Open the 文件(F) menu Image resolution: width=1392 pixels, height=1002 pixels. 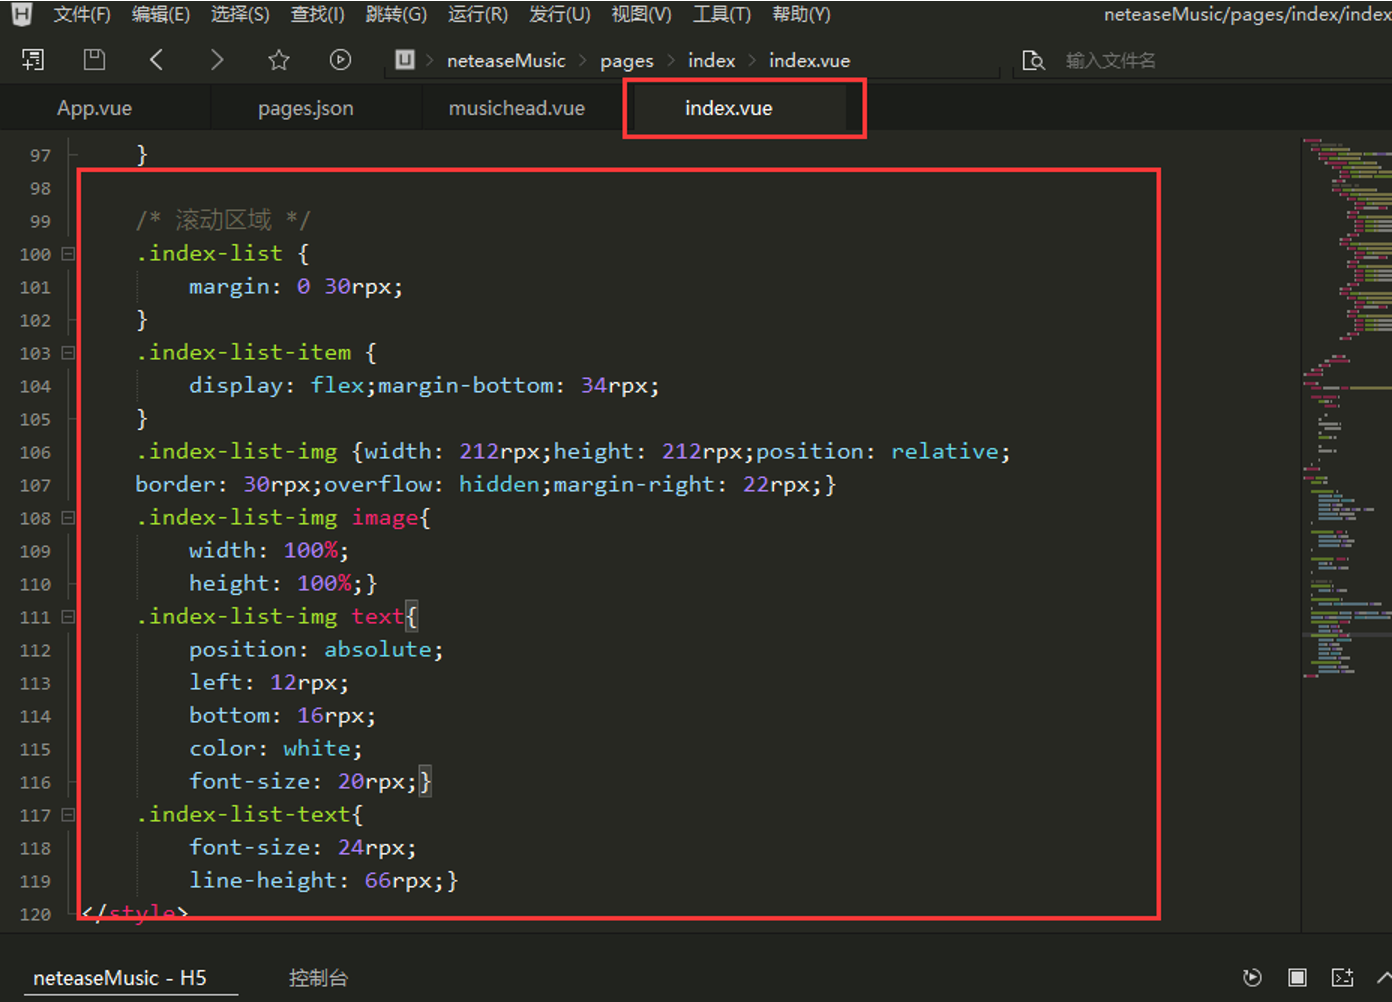pos(82,14)
